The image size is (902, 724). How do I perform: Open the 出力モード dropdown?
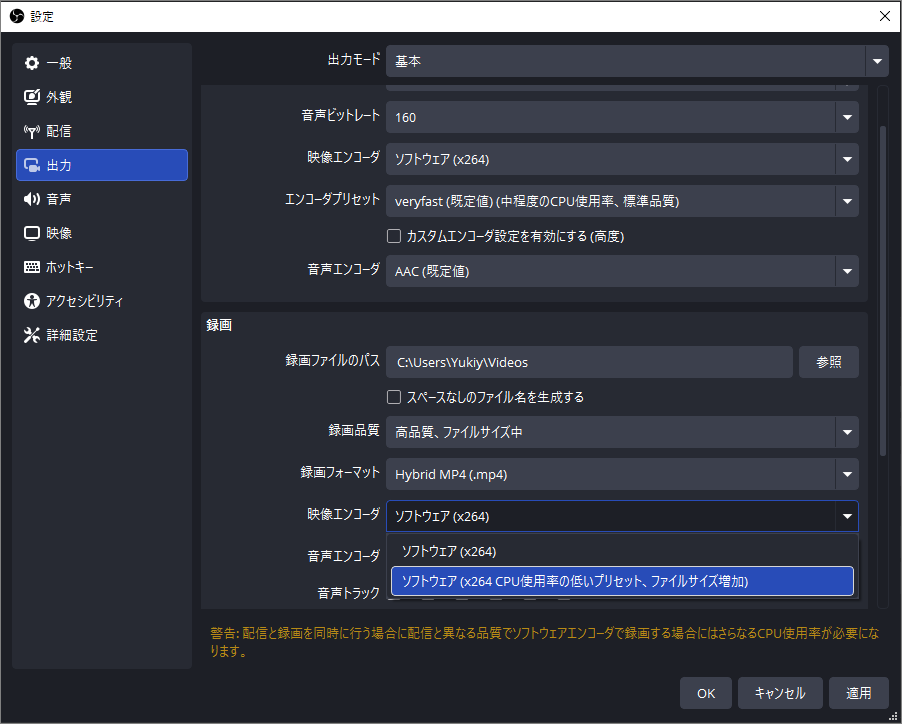point(632,61)
